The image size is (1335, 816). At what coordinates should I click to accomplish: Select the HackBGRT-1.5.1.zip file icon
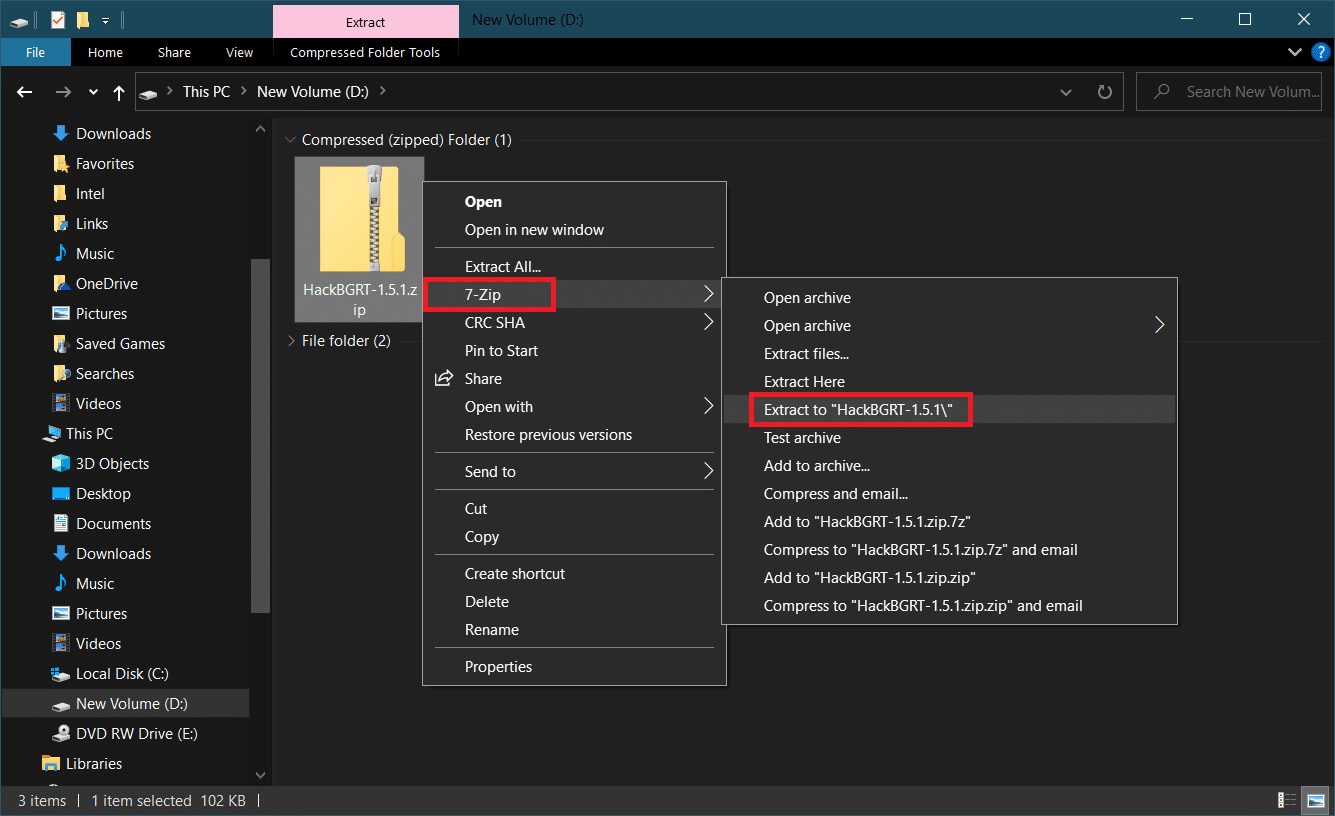tap(359, 240)
